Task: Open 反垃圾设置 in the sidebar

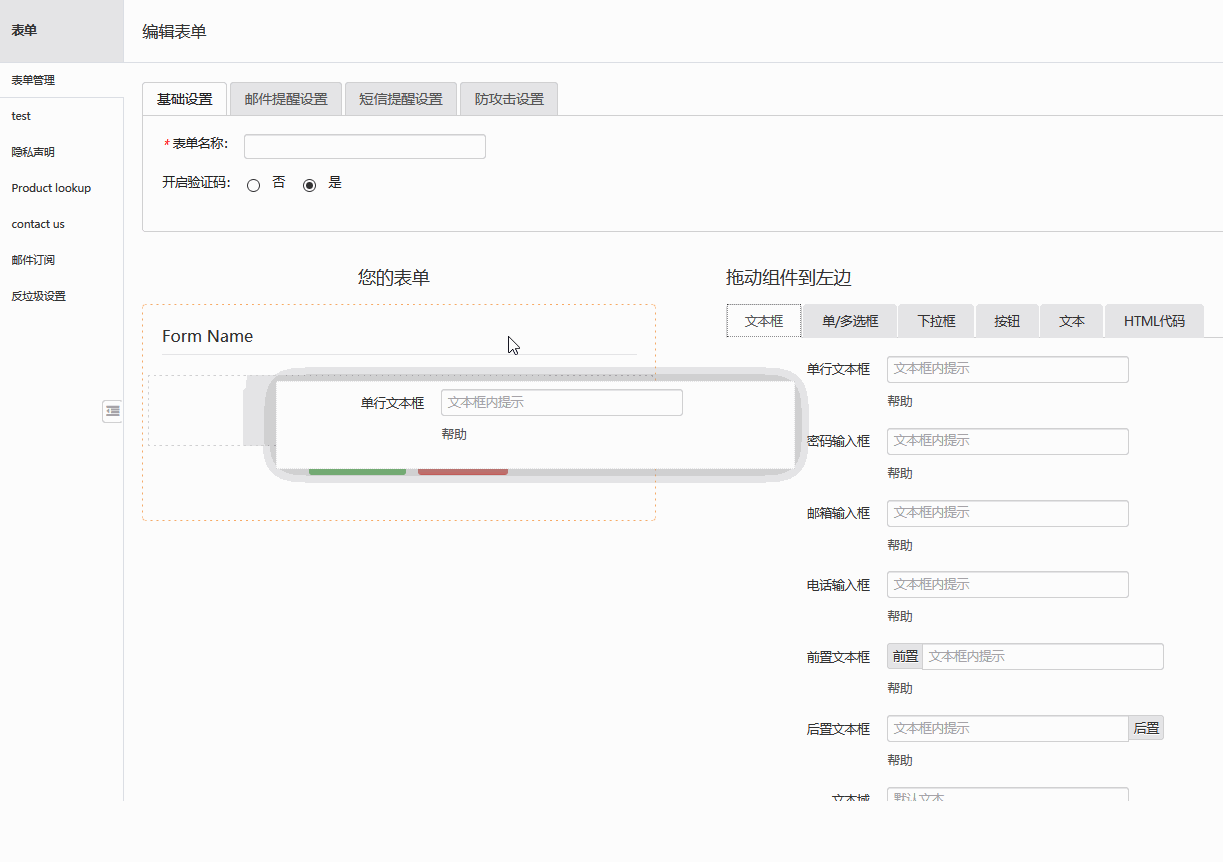Action: [x=38, y=296]
